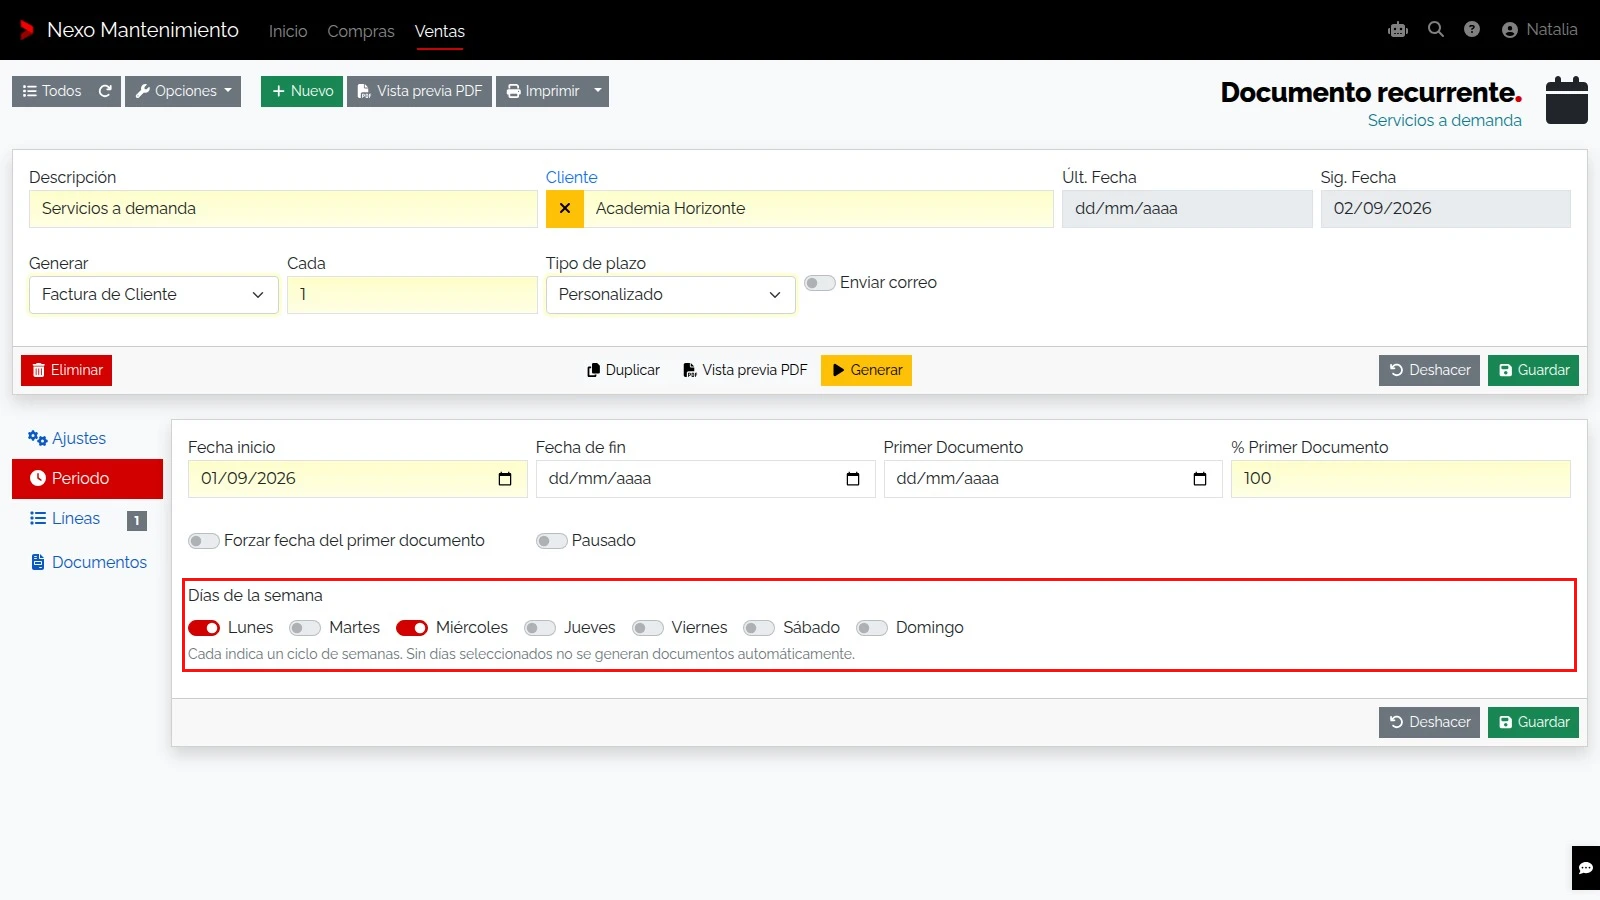
Task: Open the chat bubble icon at bottom right
Action: [1586, 868]
